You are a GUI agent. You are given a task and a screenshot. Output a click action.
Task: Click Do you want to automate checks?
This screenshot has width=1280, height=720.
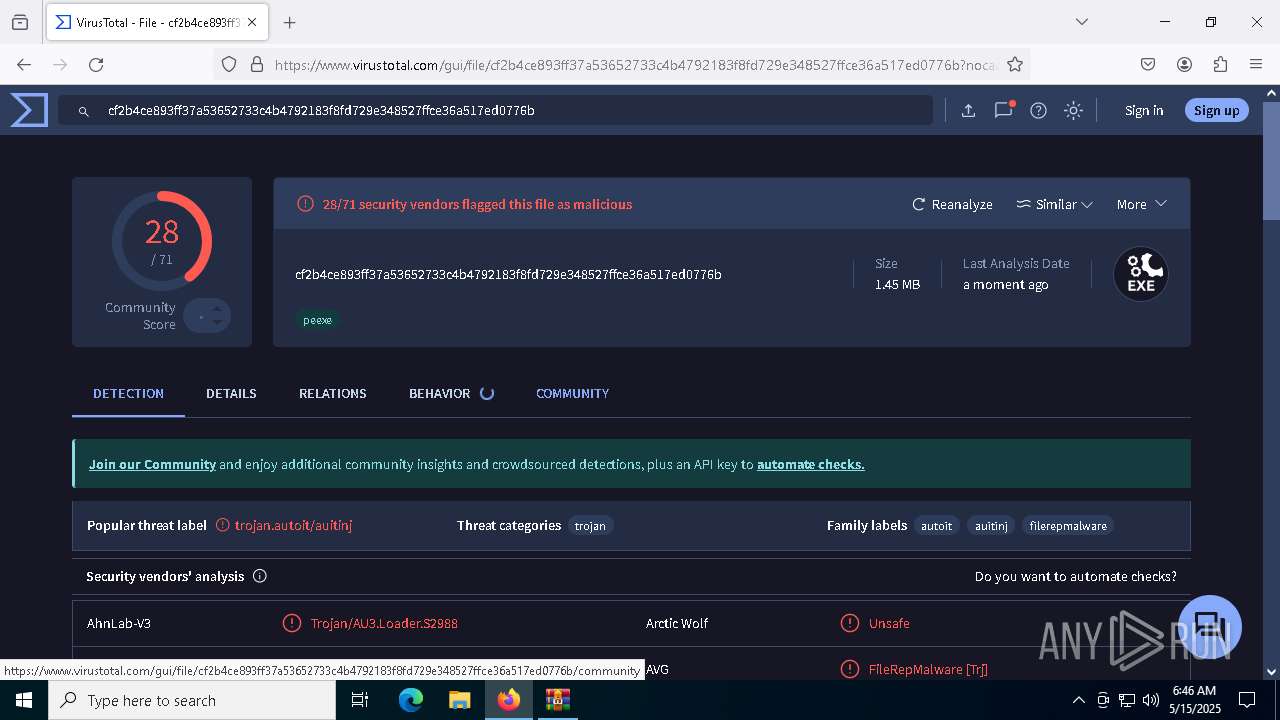tap(1075, 576)
